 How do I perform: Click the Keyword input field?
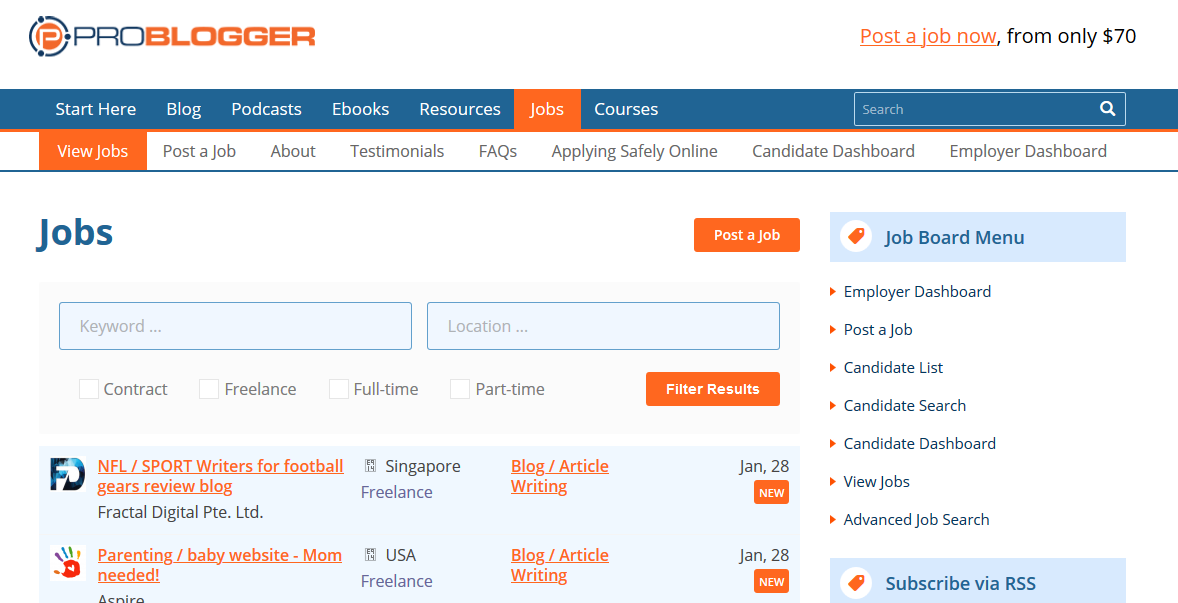tap(235, 326)
